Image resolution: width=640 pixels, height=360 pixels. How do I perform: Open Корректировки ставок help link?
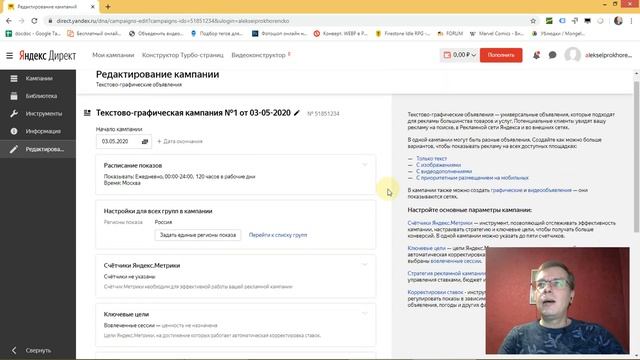[x=435, y=292]
